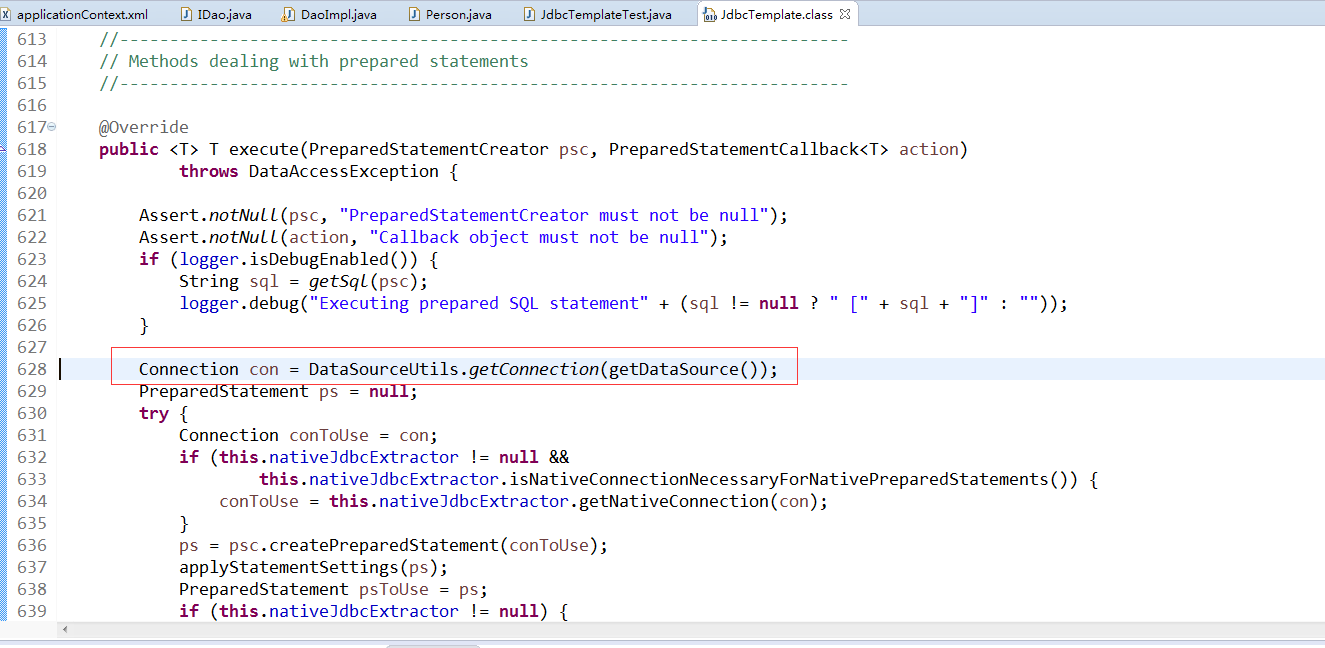Click the "Callback object must not be null" string
The height and width of the screenshot is (648, 1325).
[538, 237]
